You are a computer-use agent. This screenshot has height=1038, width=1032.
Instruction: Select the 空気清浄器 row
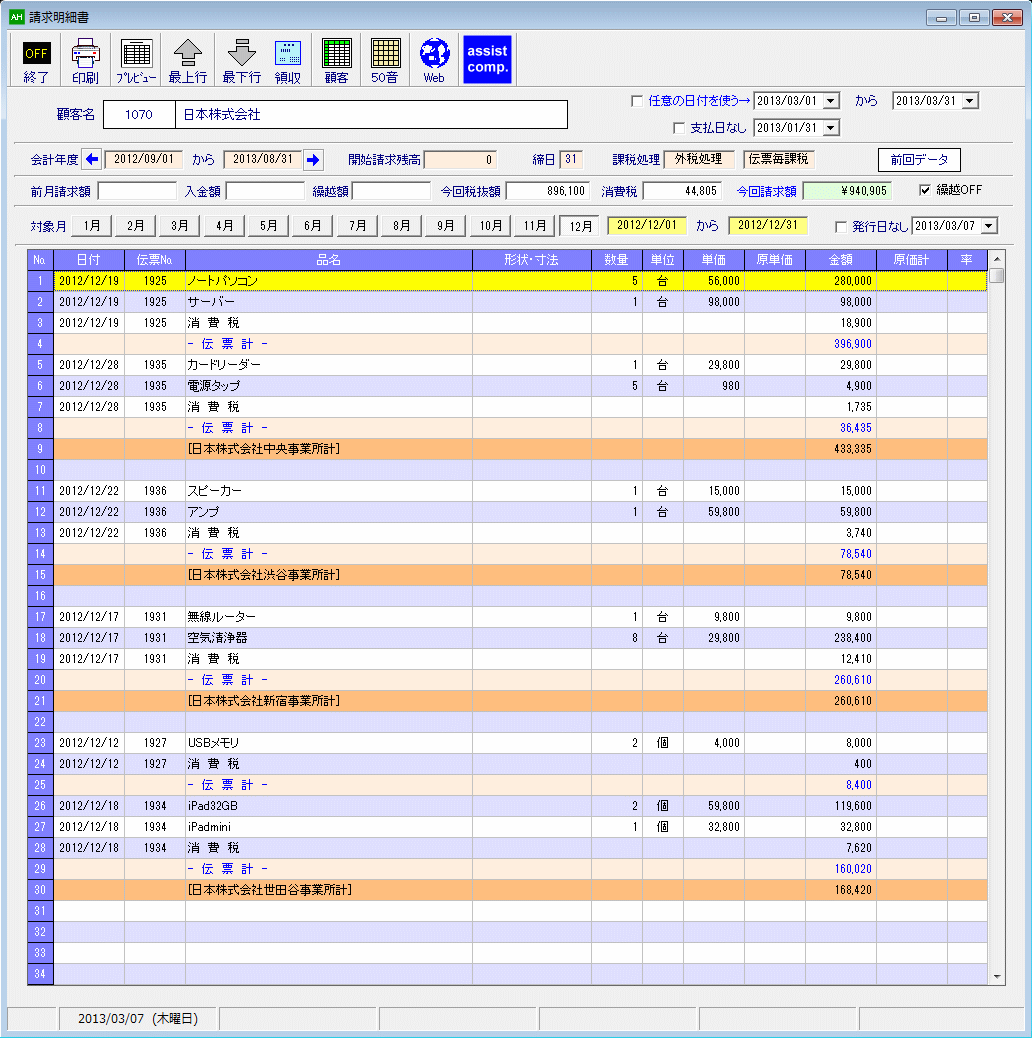coord(507,637)
